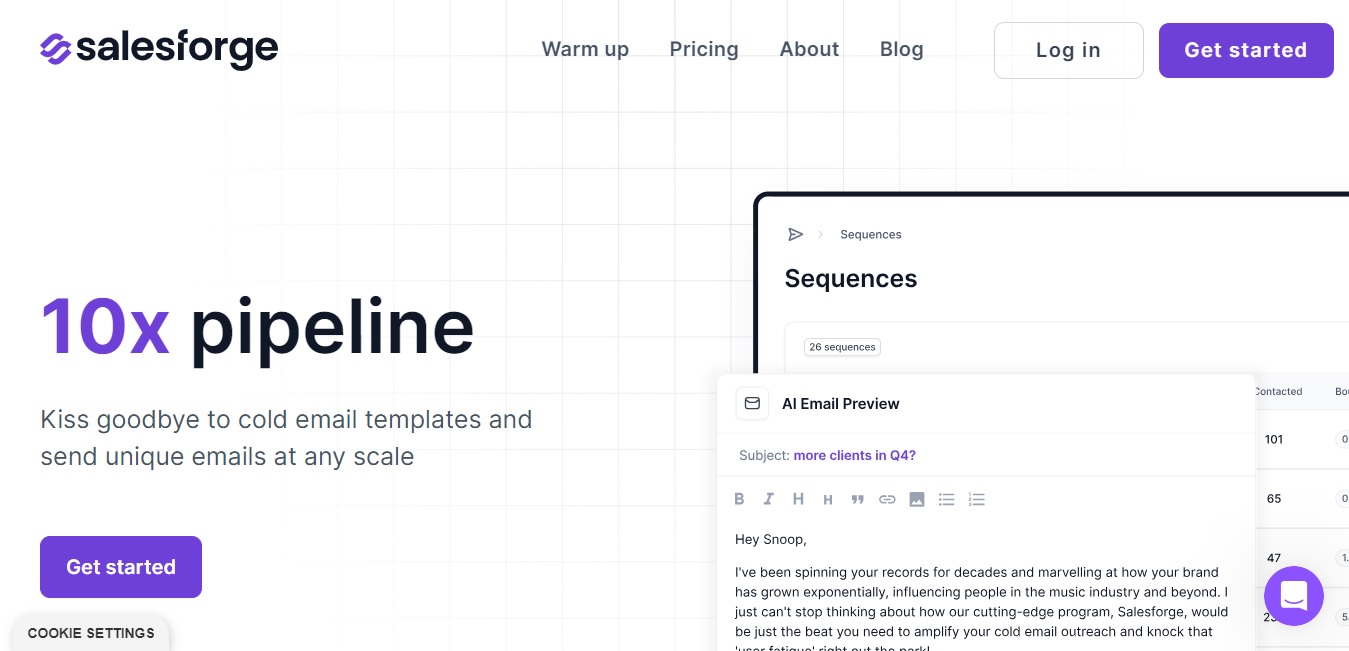Viewport: 1349px width, 651px height.
Task: Insert an image in the email
Action: 917,499
